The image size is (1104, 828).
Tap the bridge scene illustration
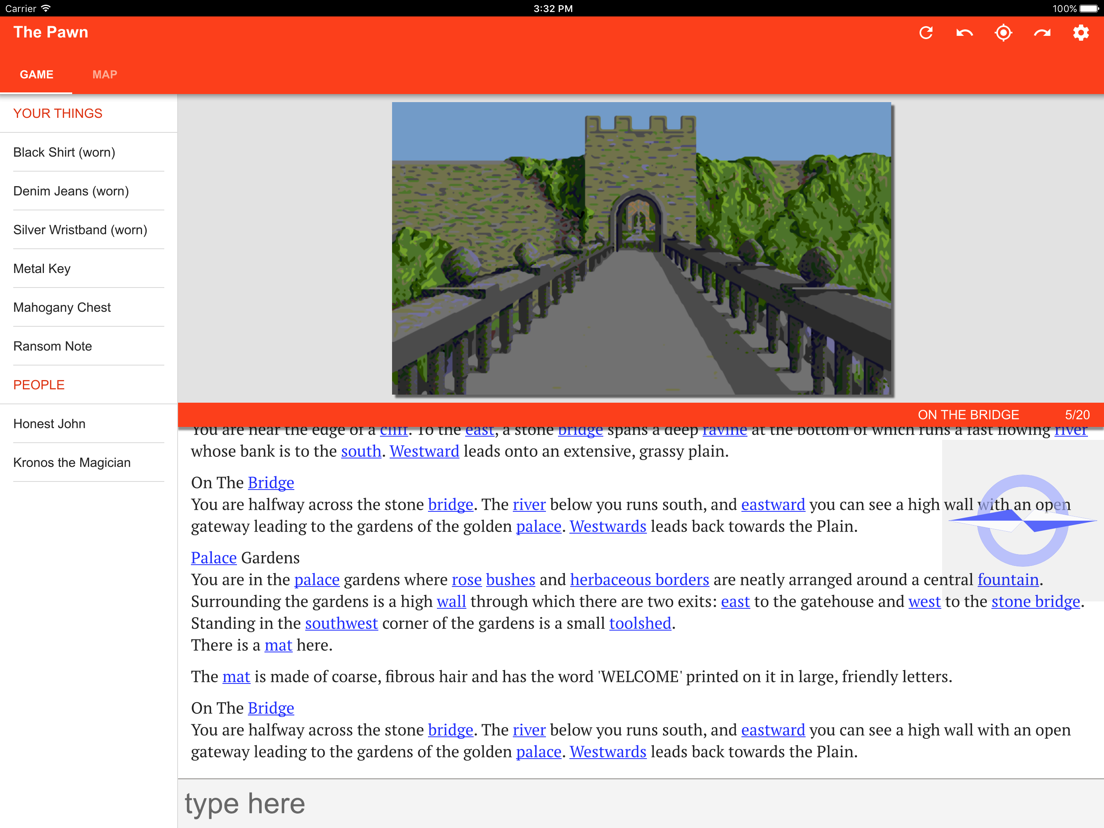[x=642, y=249]
